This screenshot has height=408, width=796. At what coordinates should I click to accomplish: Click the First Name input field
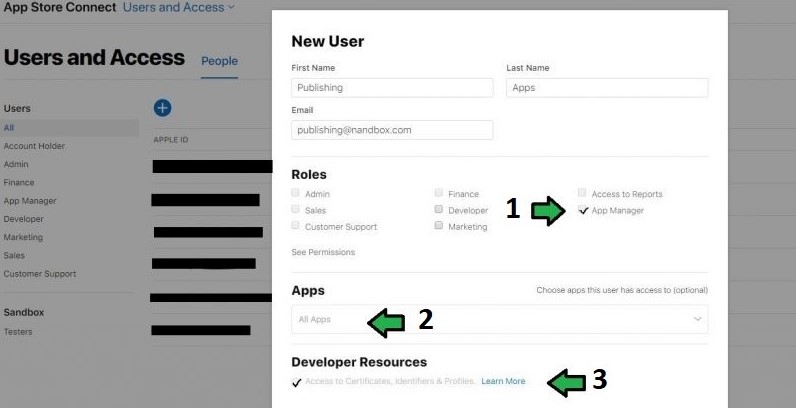pyautogui.click(x=392, y=87)
